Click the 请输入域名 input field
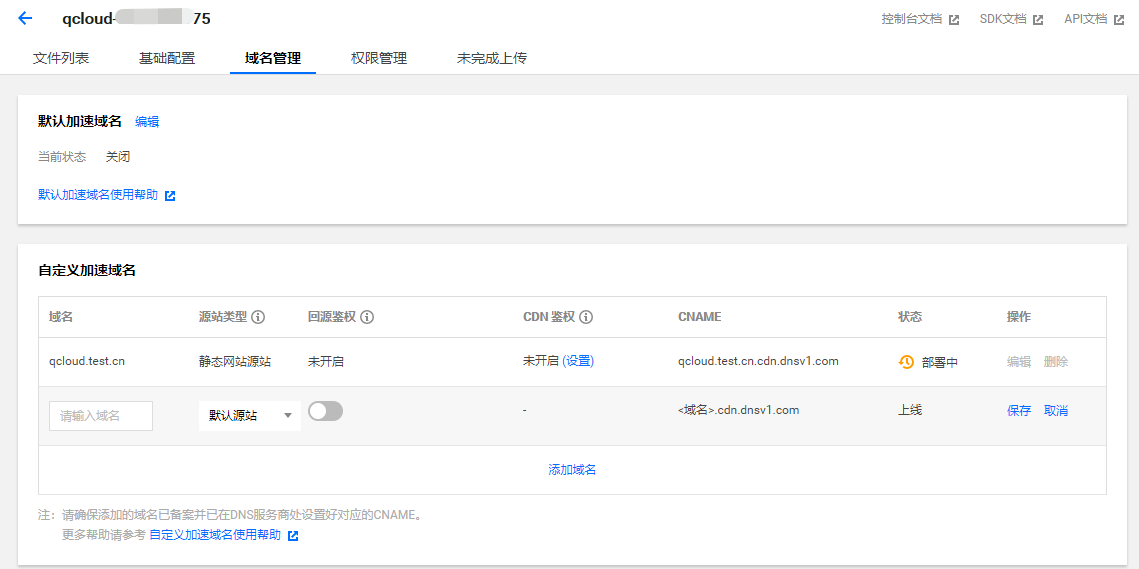This screenshot has height=569, width=1139. [x=101, y=416]
